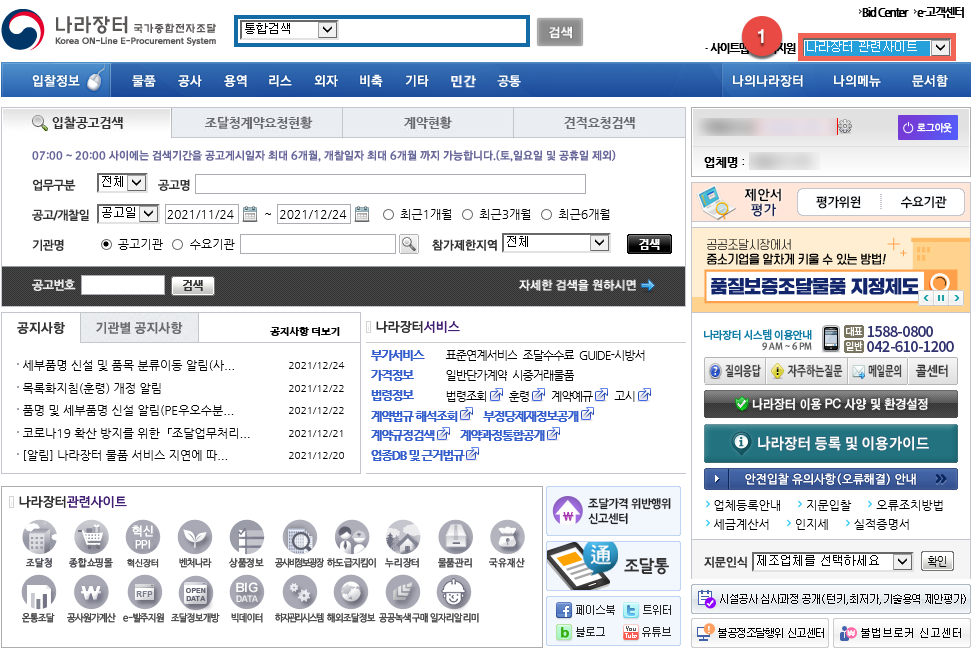Click the gray 검색 button next to 통합검색
The width and height of the screenshot is (978, 655).
pos(560,32)
